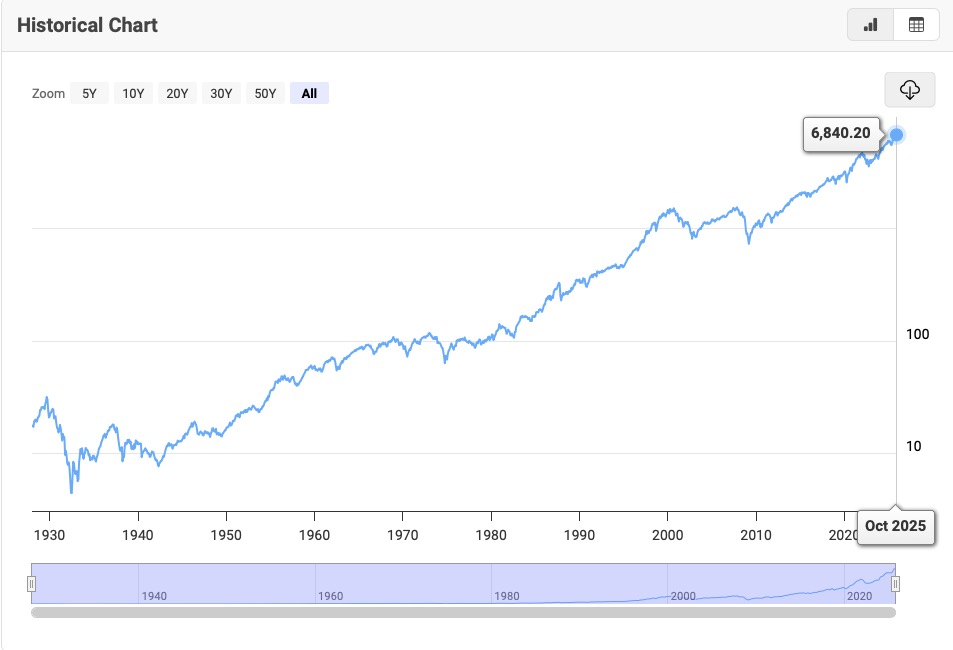953x650 pixels.
Task: Click the left navigator slider handle
Action: (x=31, y=583)
